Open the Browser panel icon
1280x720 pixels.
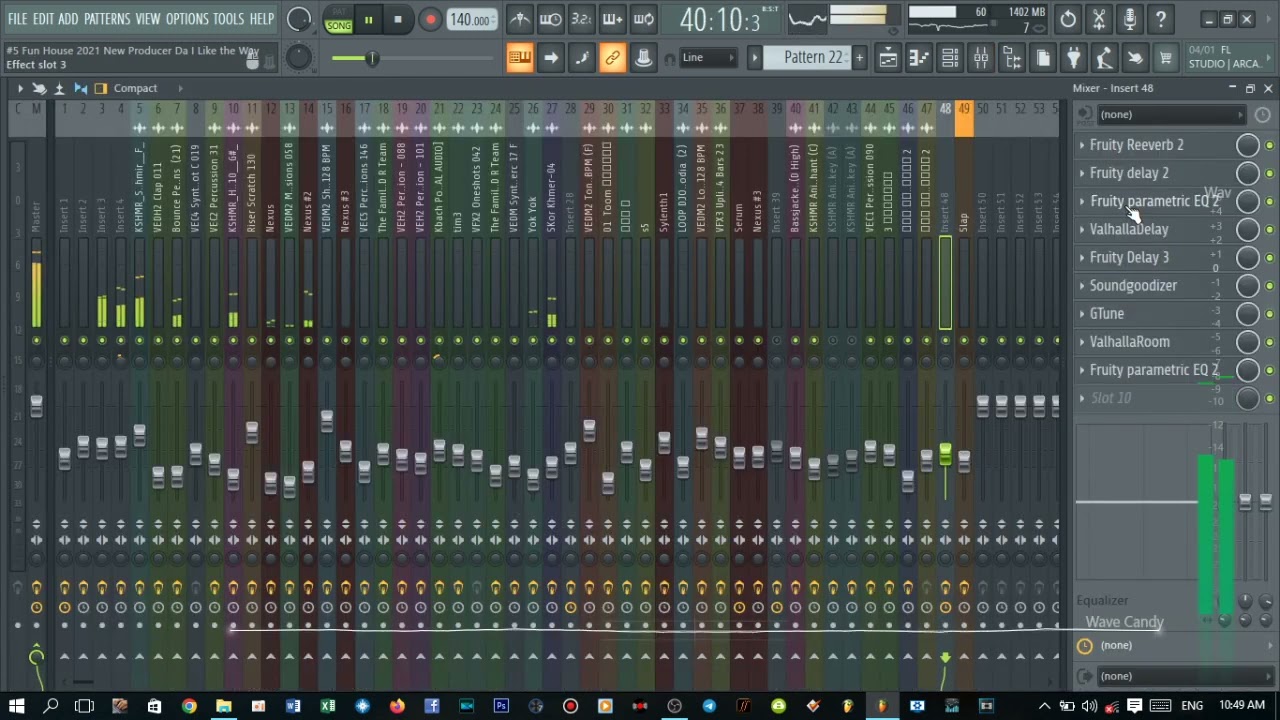(x=1012, y=59)
